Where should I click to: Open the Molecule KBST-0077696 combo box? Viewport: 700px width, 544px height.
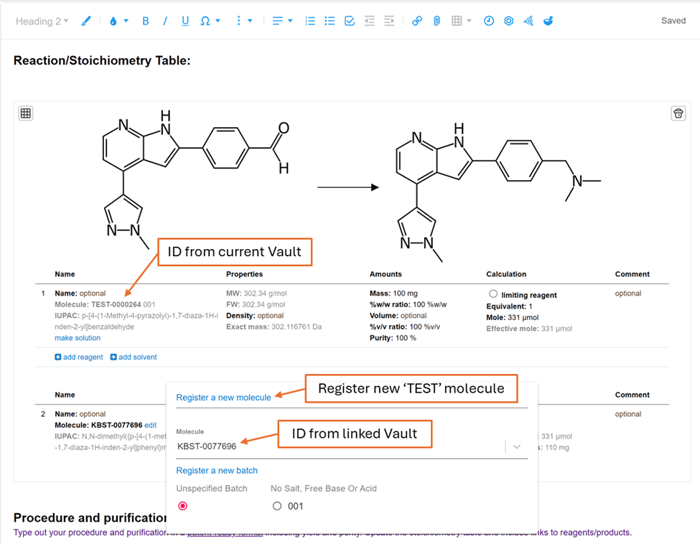[x=352, y=446]
